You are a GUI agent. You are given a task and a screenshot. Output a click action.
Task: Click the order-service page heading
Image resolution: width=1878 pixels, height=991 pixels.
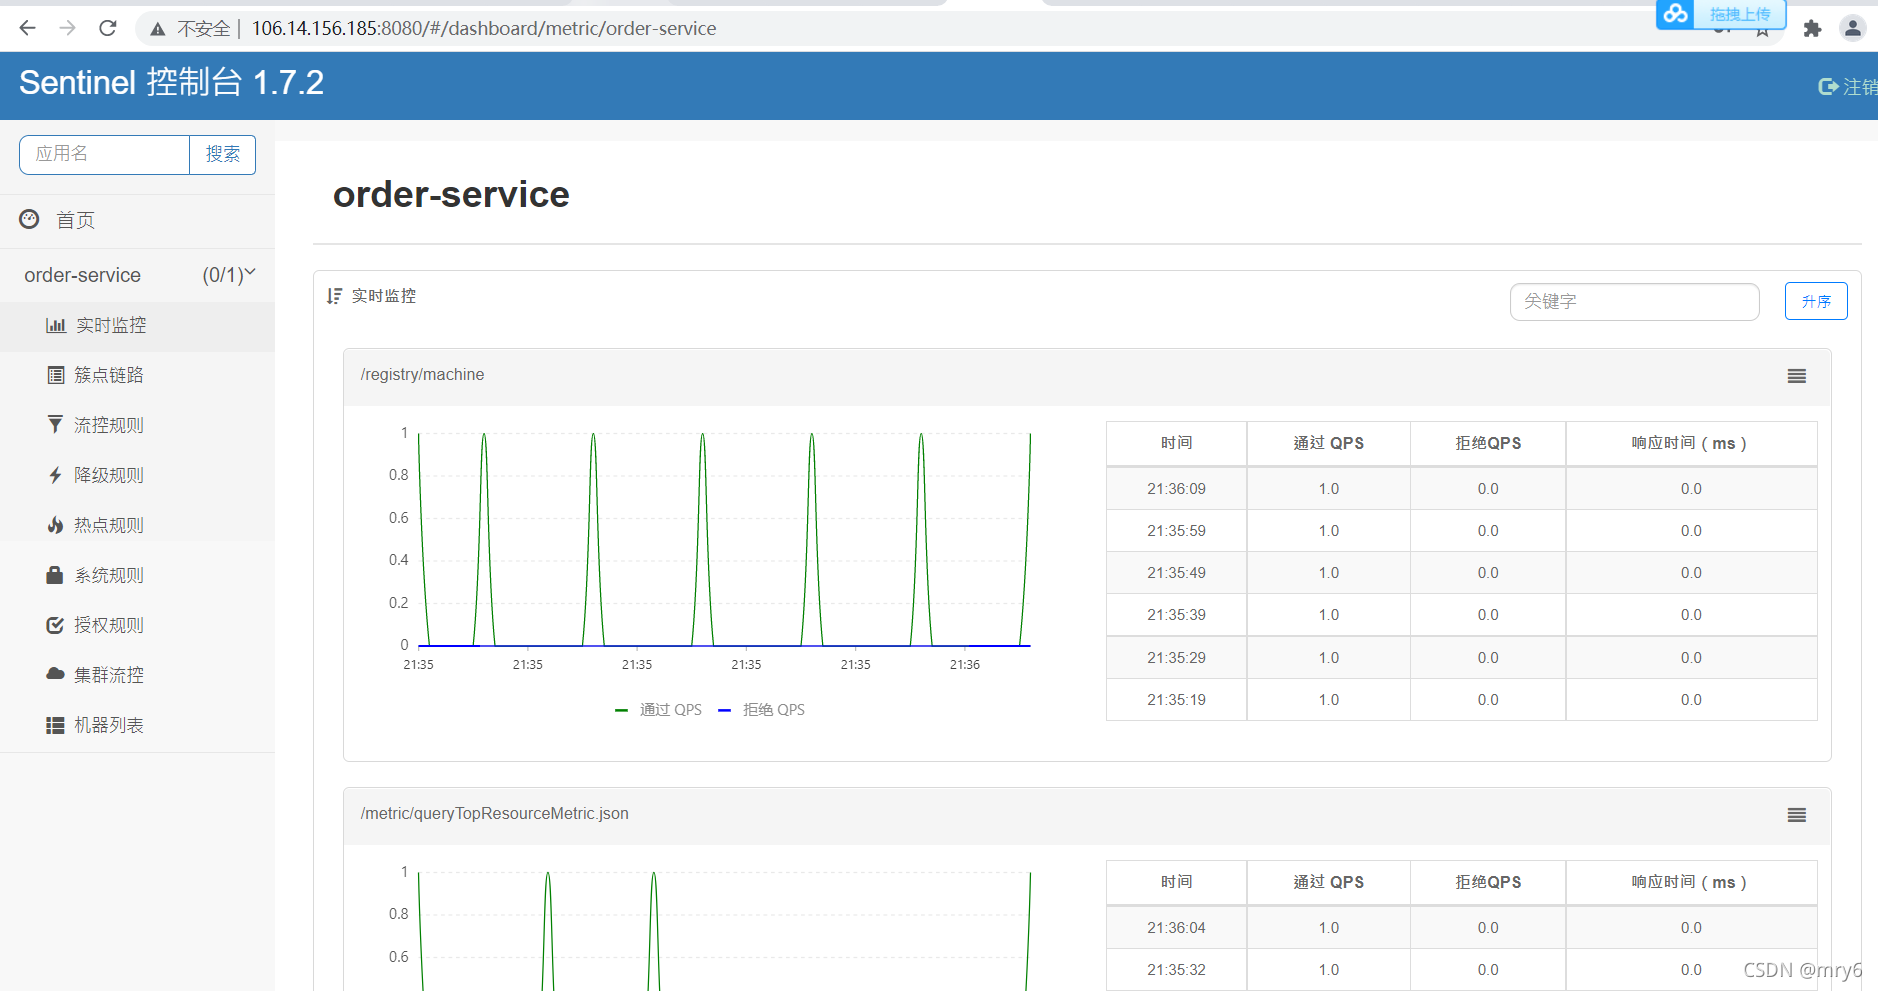pyautogui.click(x=451, y=194)
